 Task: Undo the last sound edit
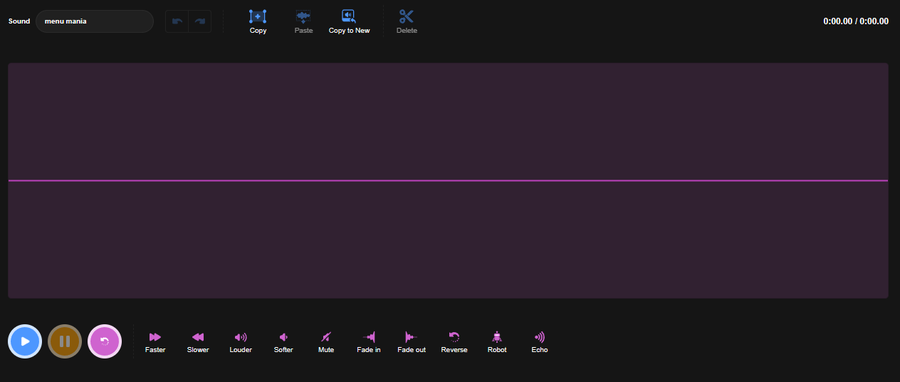tap(177, 21)
